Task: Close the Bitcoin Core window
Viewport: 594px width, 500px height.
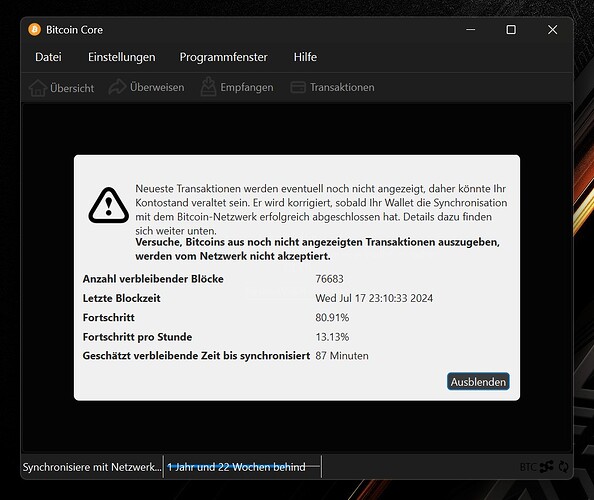Action: click(552, 30)
